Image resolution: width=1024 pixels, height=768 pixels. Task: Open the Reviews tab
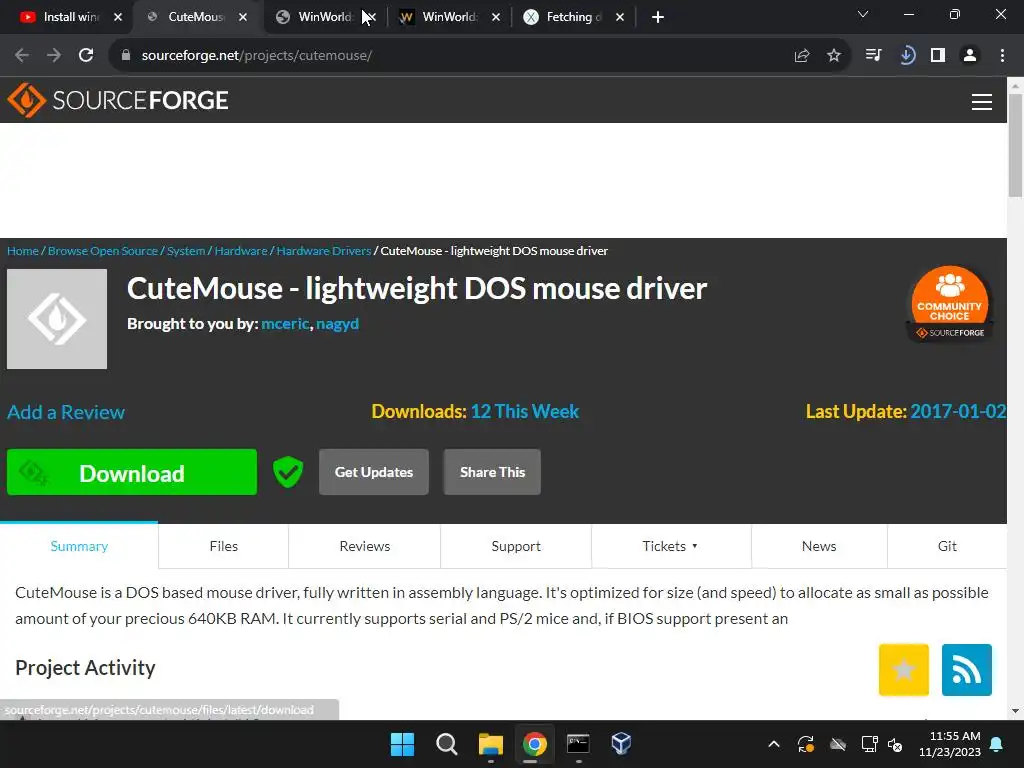click(364, 546)
